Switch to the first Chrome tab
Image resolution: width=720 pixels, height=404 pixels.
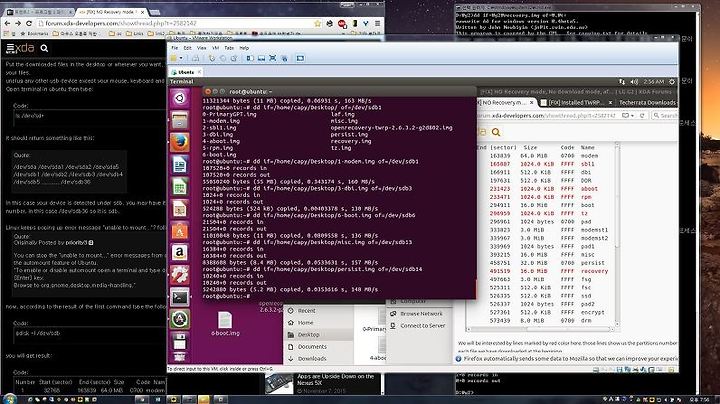(x=39, y=11)
